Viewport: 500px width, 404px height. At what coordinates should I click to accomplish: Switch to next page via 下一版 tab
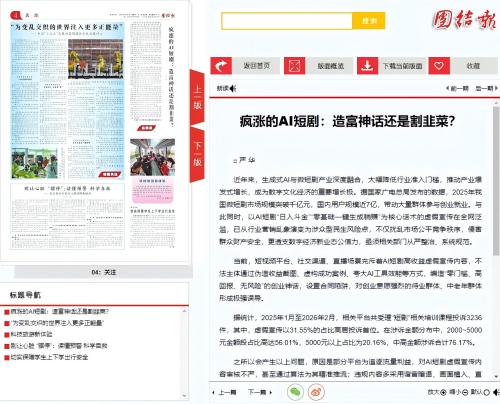pyautogui.click(x=197, y=155)
